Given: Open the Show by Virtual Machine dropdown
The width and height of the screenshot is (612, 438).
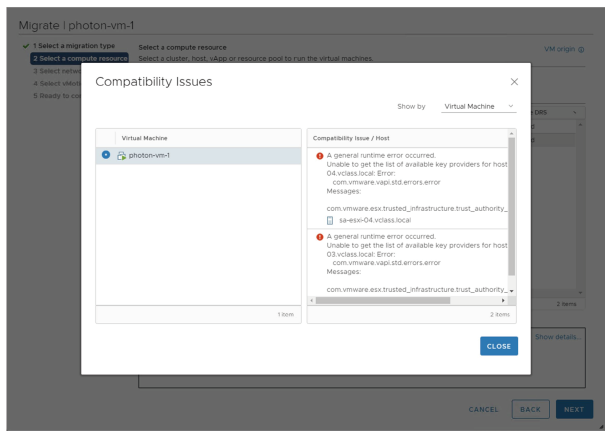Looking at the screenshot, I should pyautogui.click(x=479, y=106).
